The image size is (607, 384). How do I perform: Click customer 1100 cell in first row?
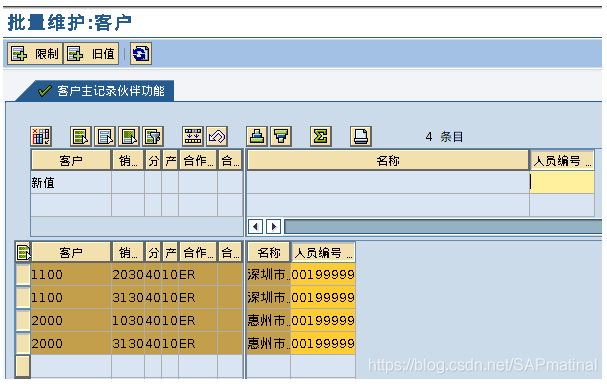(x=71, y=274)
